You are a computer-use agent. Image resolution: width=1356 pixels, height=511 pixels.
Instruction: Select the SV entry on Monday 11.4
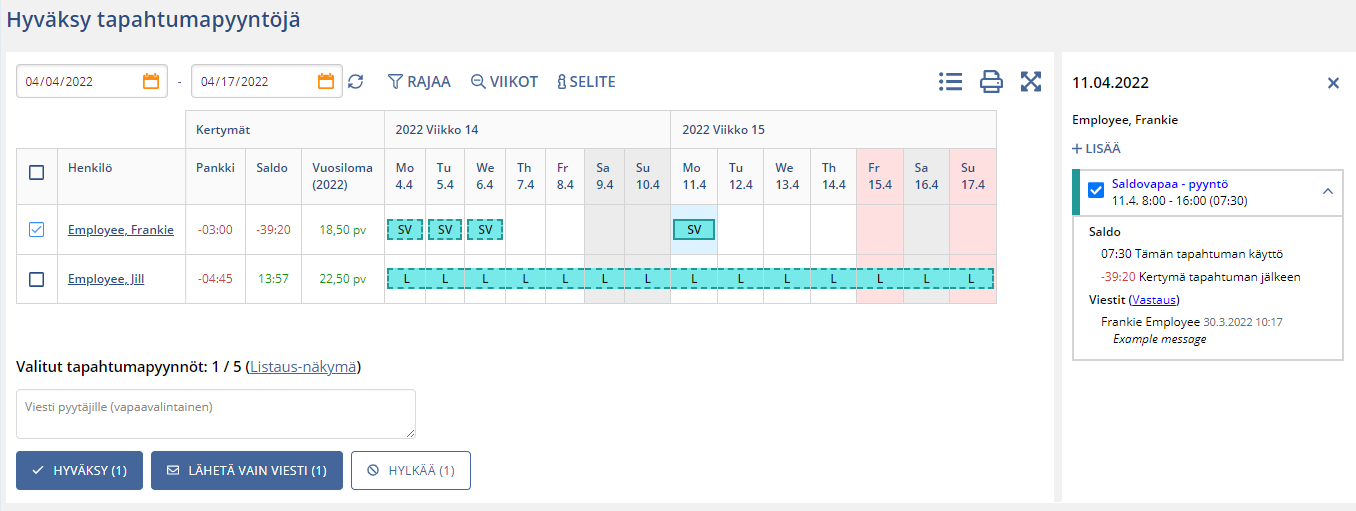point(694,230)
